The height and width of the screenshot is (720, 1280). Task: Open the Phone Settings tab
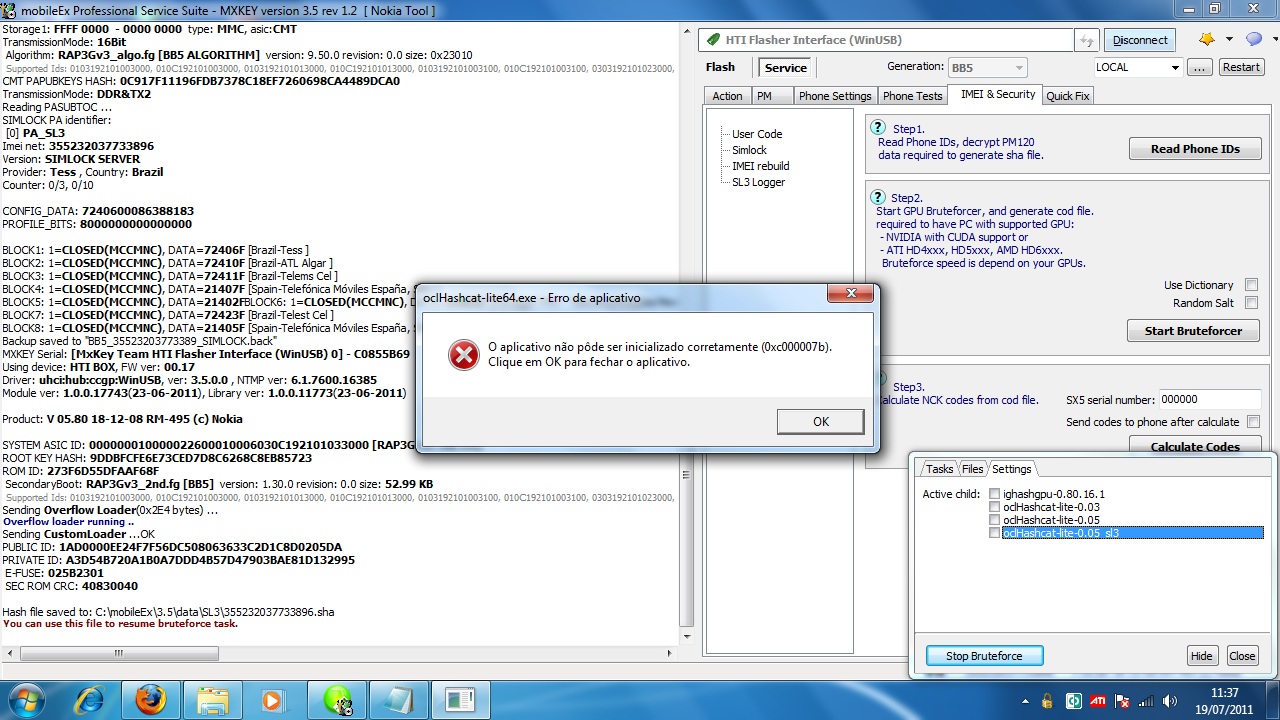point(835,96)
